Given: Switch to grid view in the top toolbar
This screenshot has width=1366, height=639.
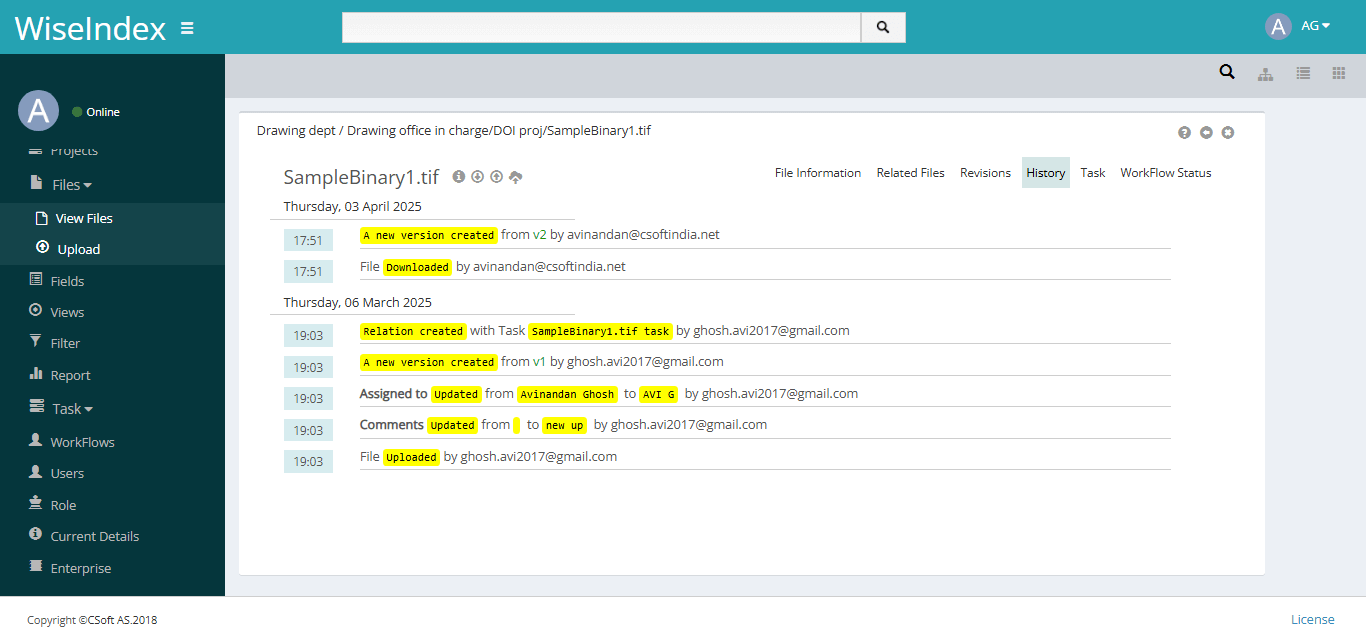Looking at the screenshot, I should 1339,72.
